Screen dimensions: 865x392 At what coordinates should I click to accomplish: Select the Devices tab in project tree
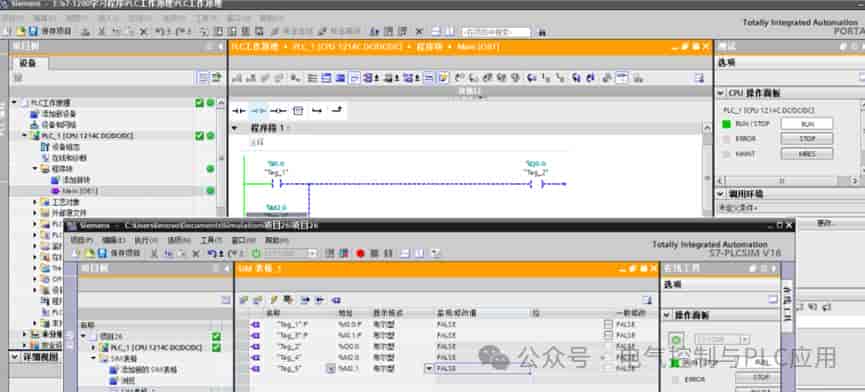click(29, 63)
